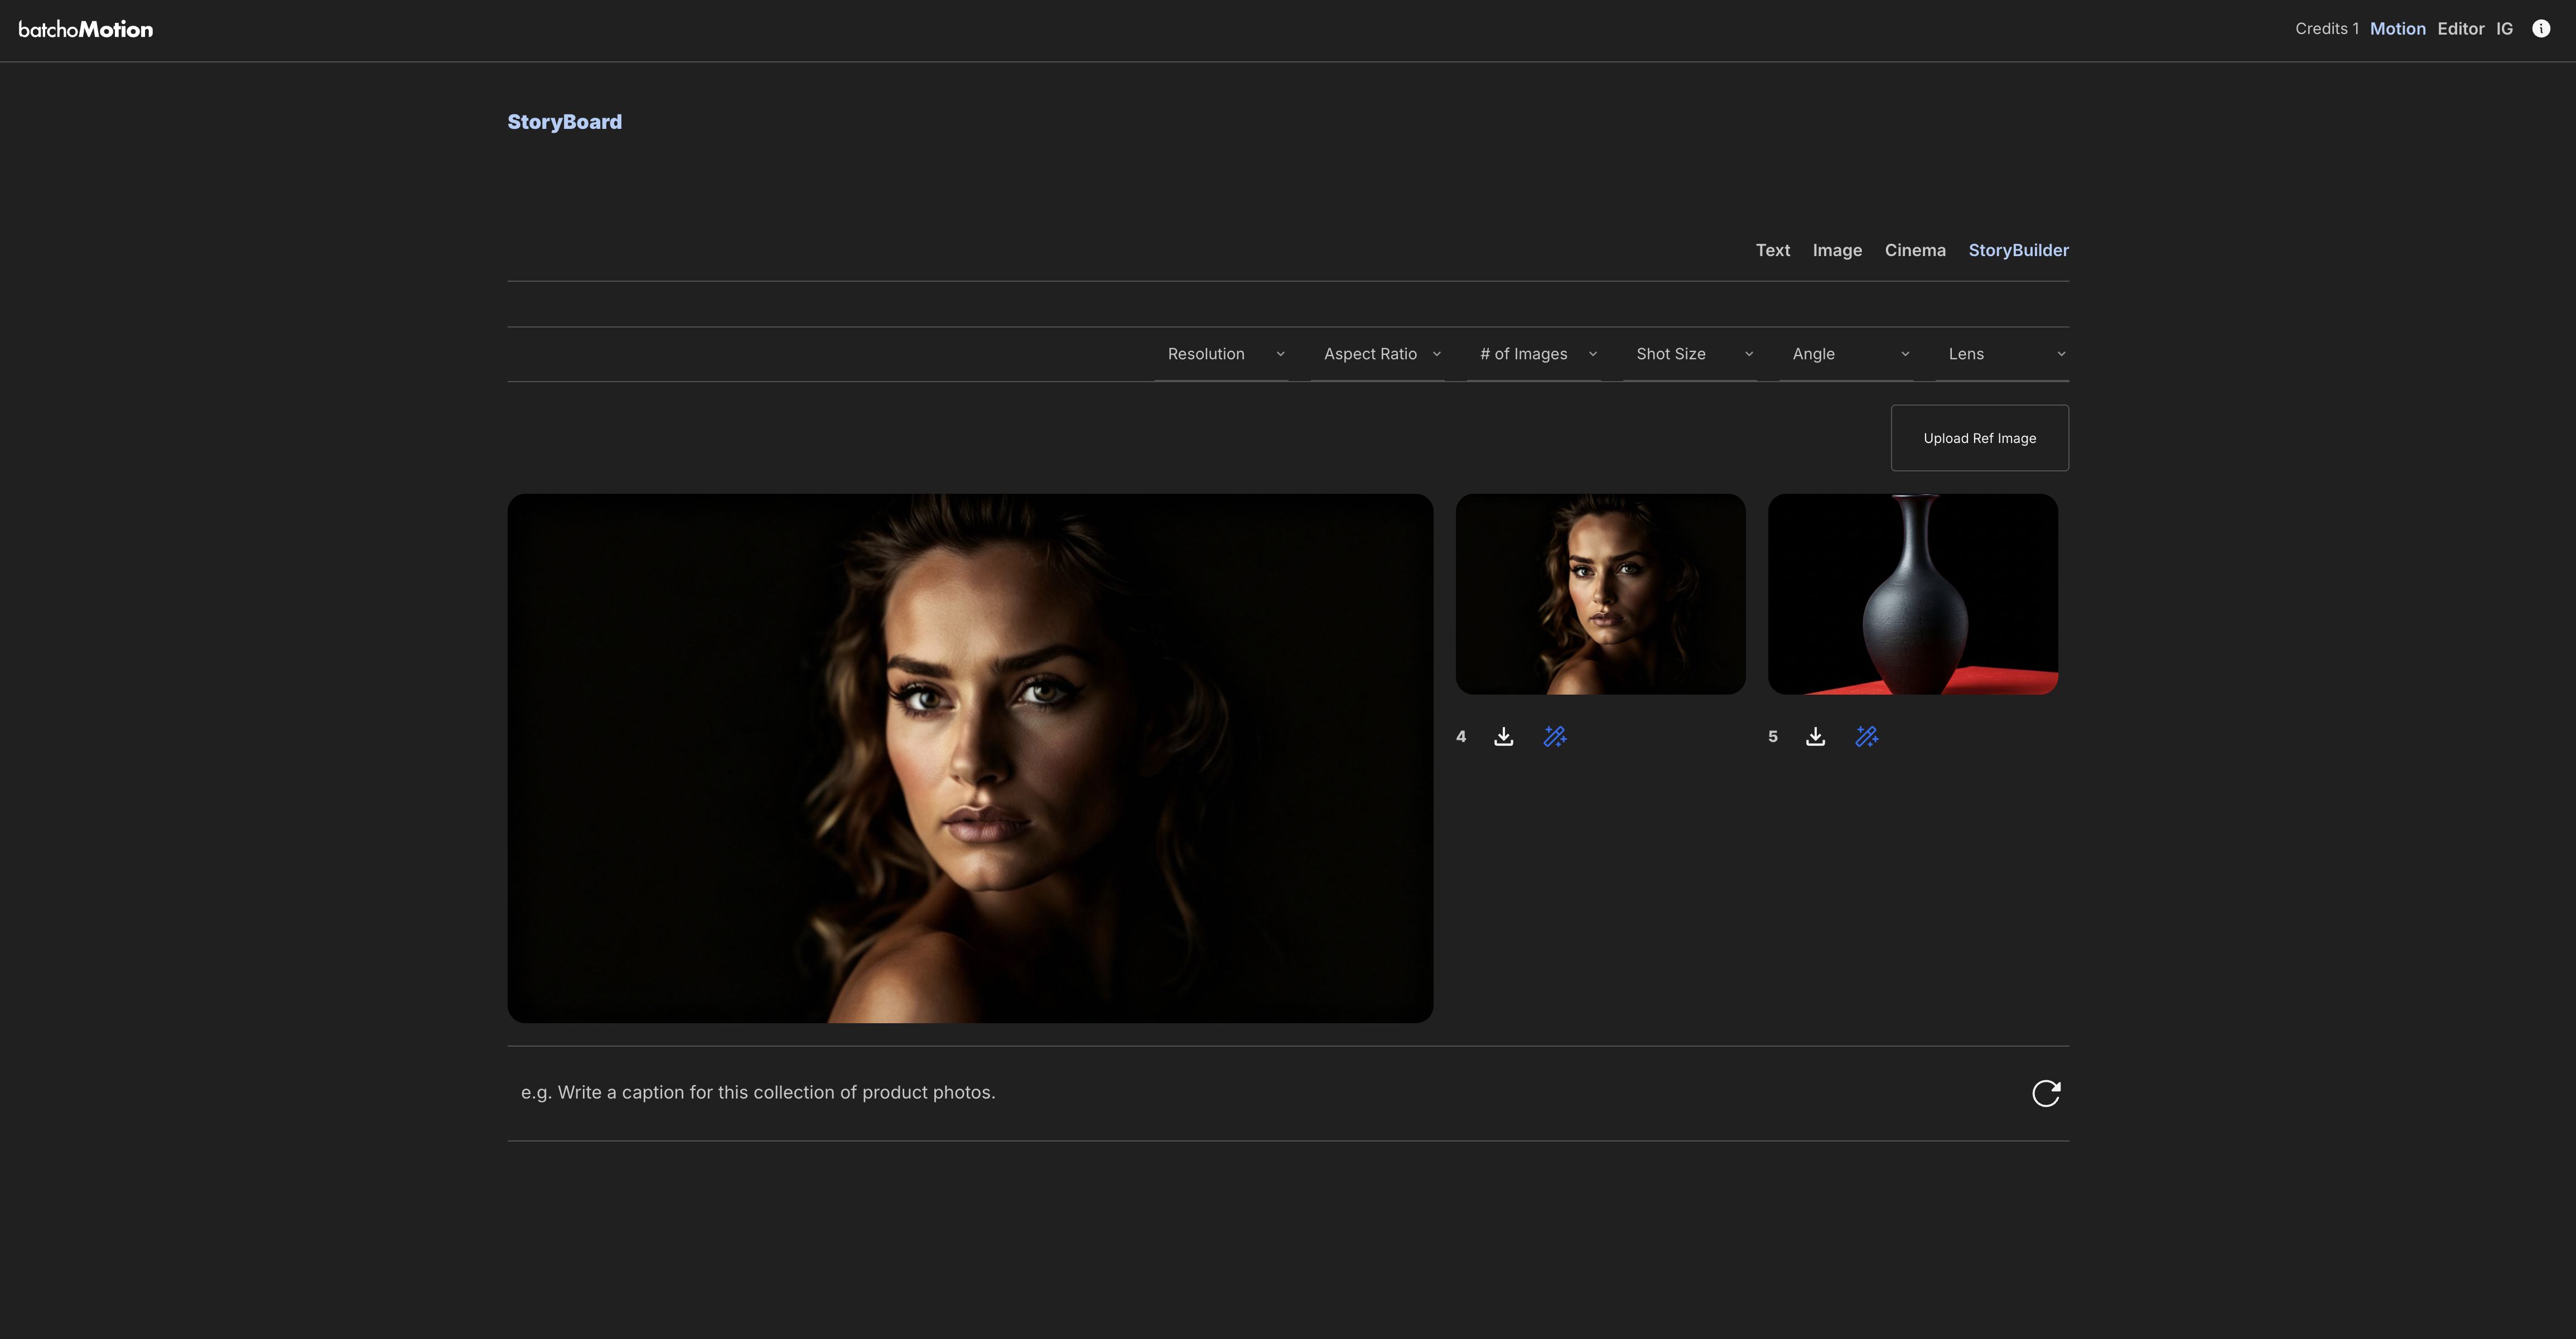Click the batchoMotion logo

pyautogui.click(x=87, y=29)
